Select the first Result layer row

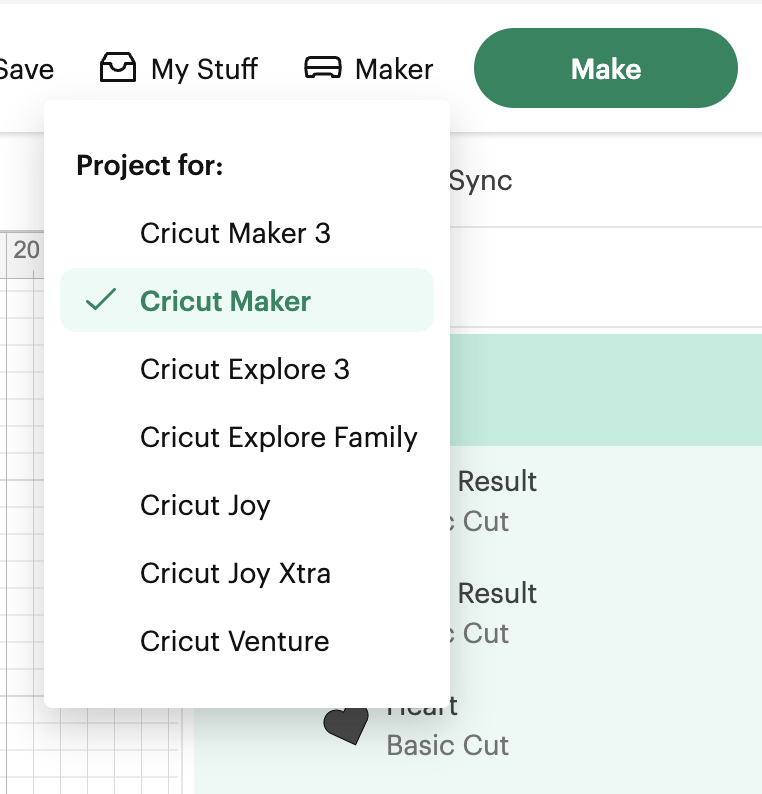pyautogui.click(x=605, y=501)
